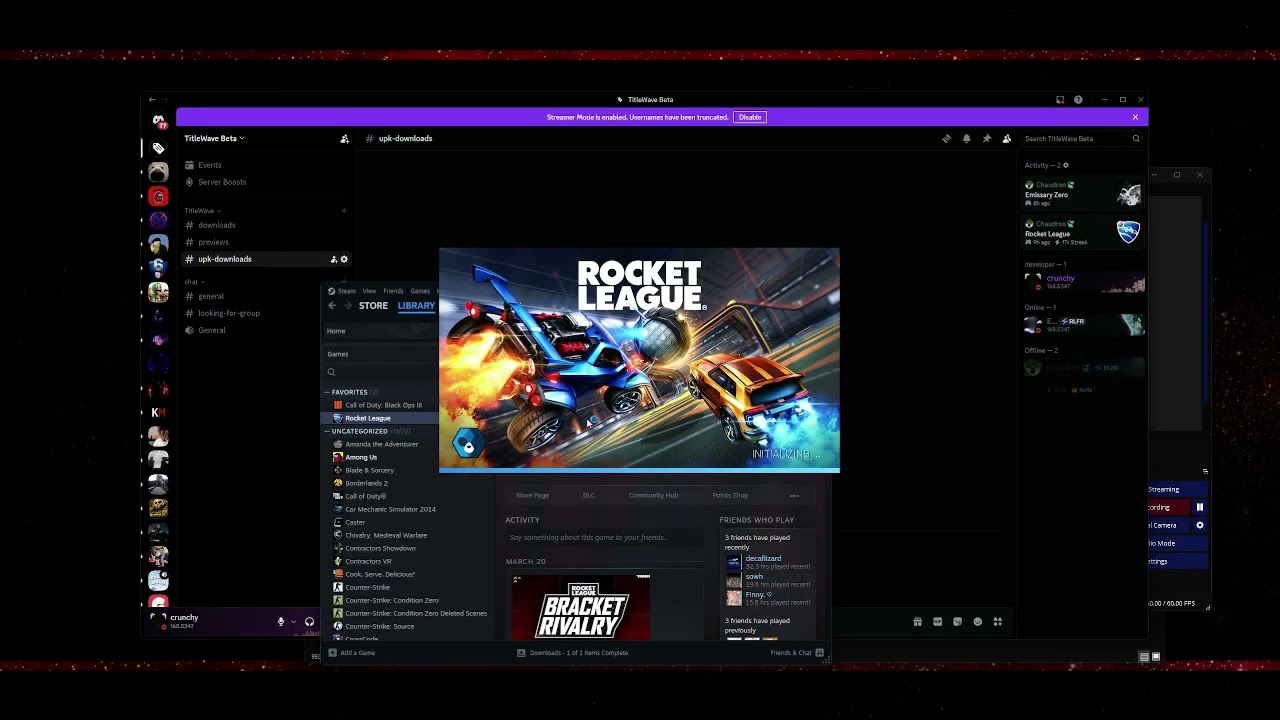Click the Steam activity comment box
1280x720 pixels.
pyautogui.click(x=603, y=538)
